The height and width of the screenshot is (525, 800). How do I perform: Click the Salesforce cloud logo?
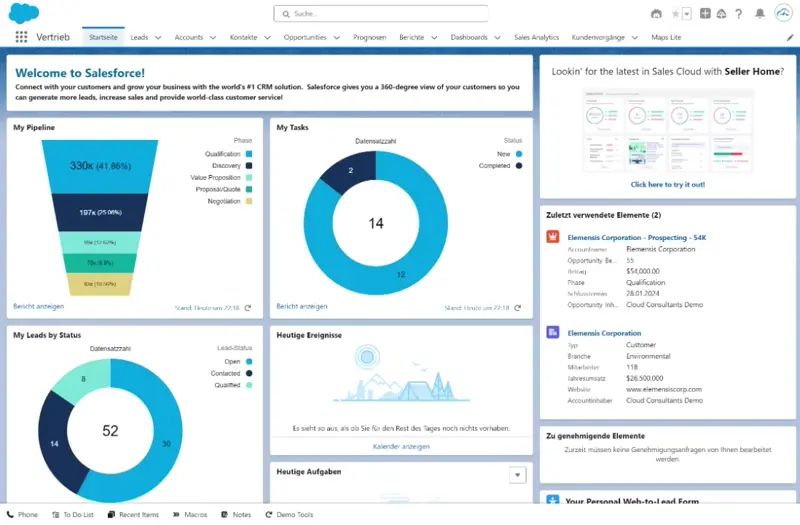click(x=23, y=13)
